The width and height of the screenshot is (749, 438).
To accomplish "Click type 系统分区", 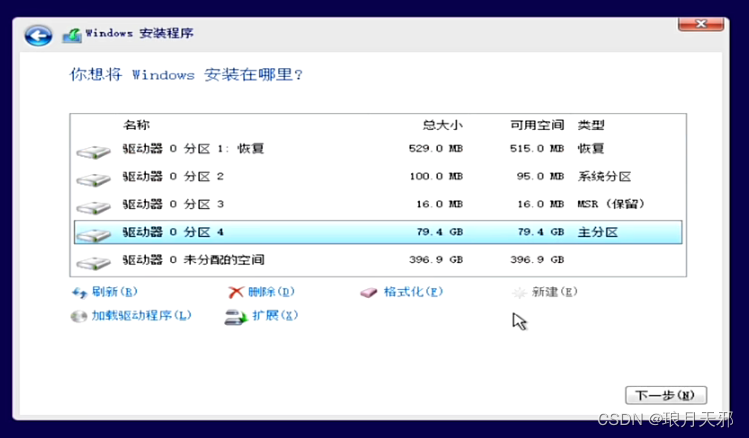I will [x=604, y=176].
